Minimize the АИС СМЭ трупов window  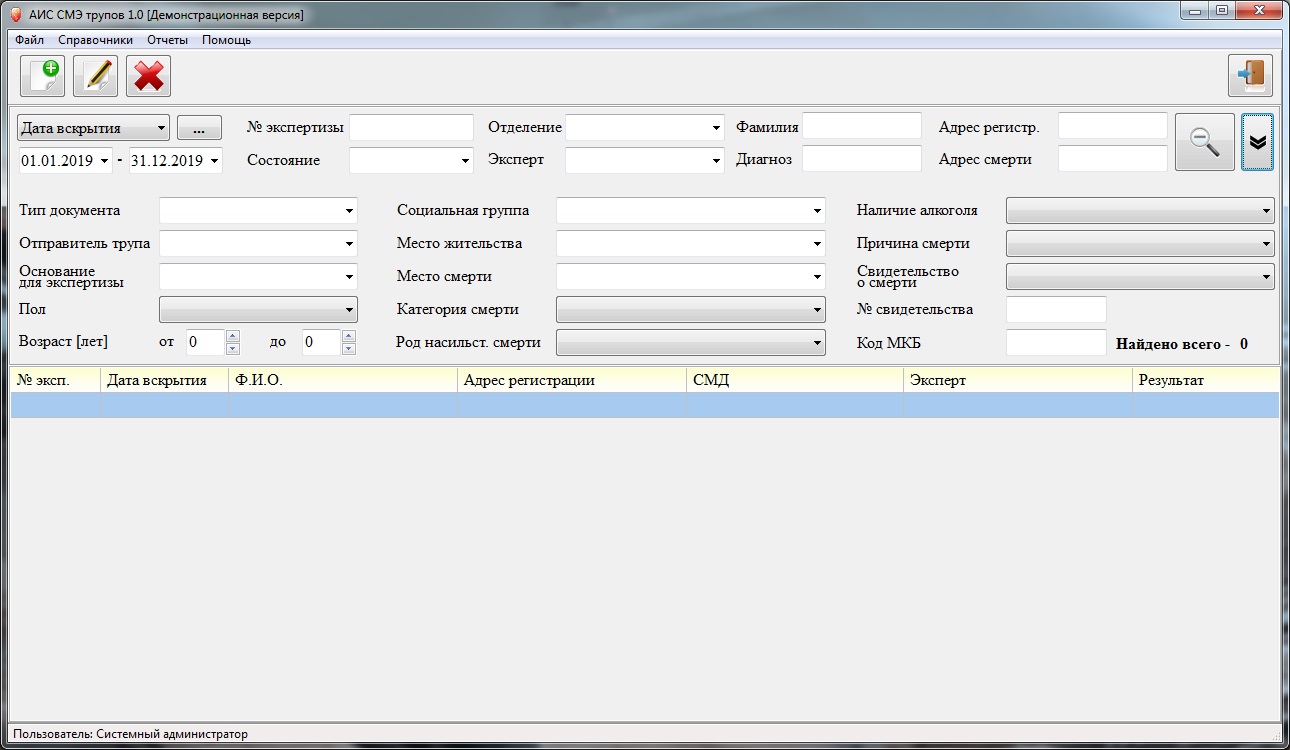pyautogui.click(x=1194, y=11)
